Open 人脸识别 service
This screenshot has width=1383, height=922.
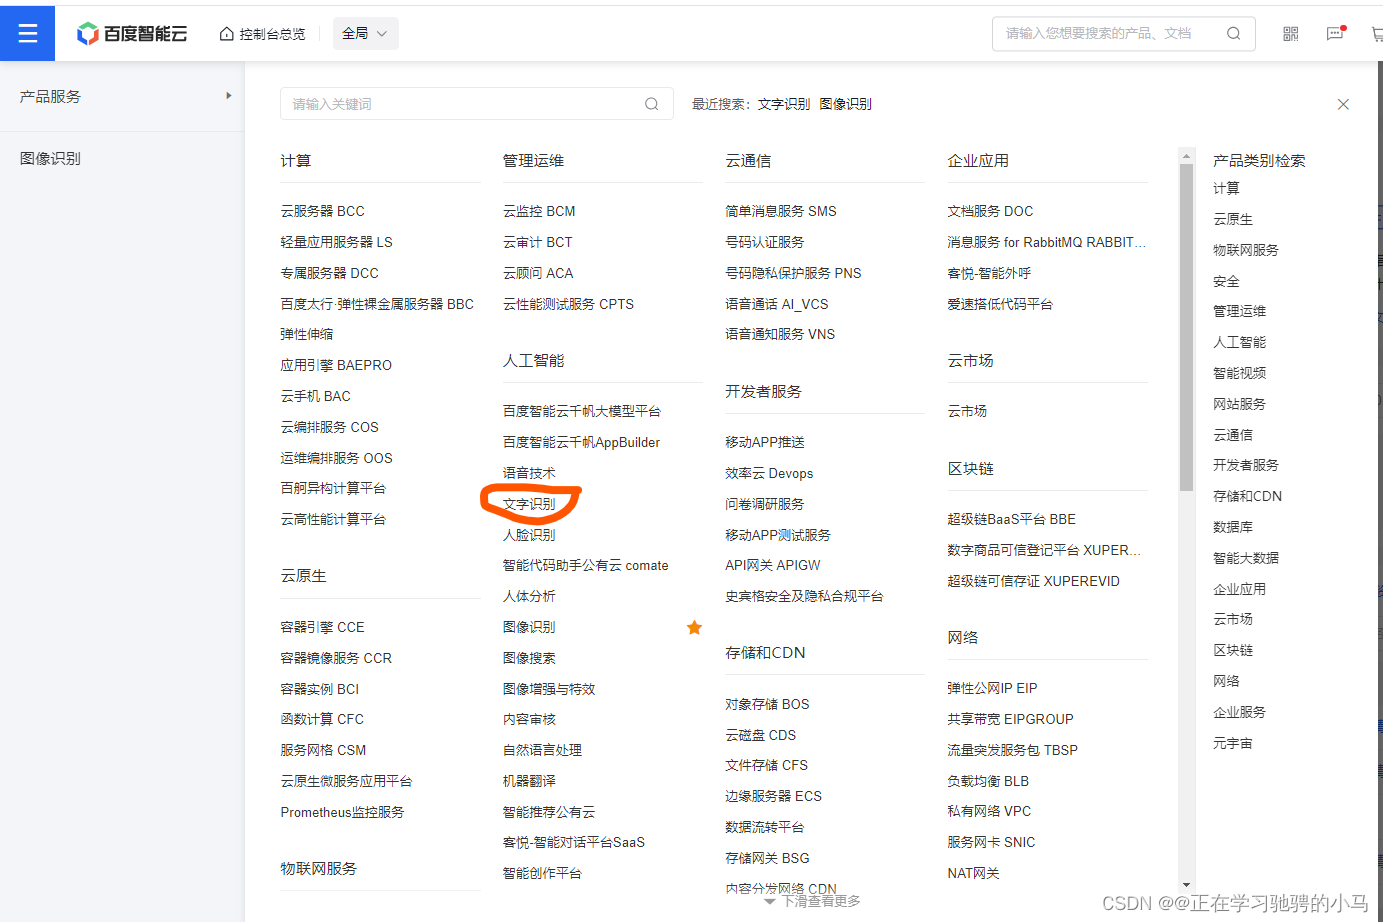pyautogui.click(x=529, y=535)
